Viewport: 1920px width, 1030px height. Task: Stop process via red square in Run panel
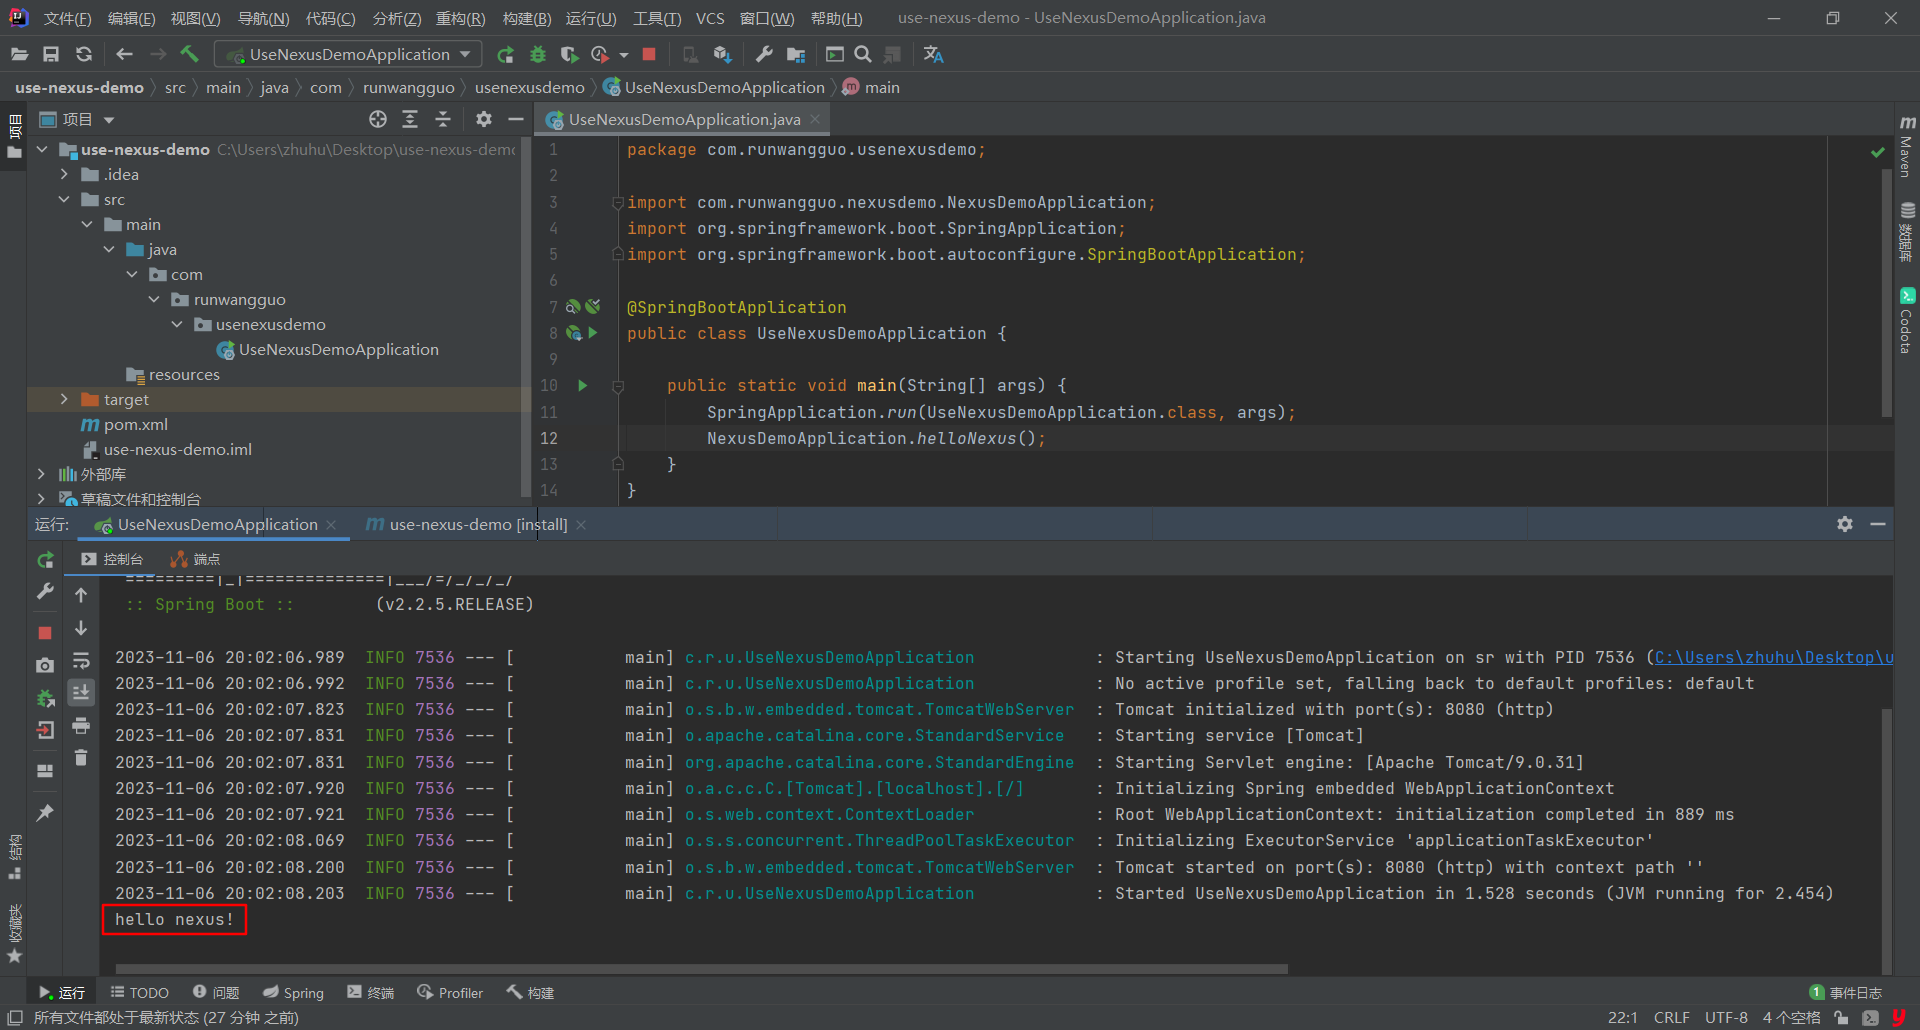coord(45,632)
